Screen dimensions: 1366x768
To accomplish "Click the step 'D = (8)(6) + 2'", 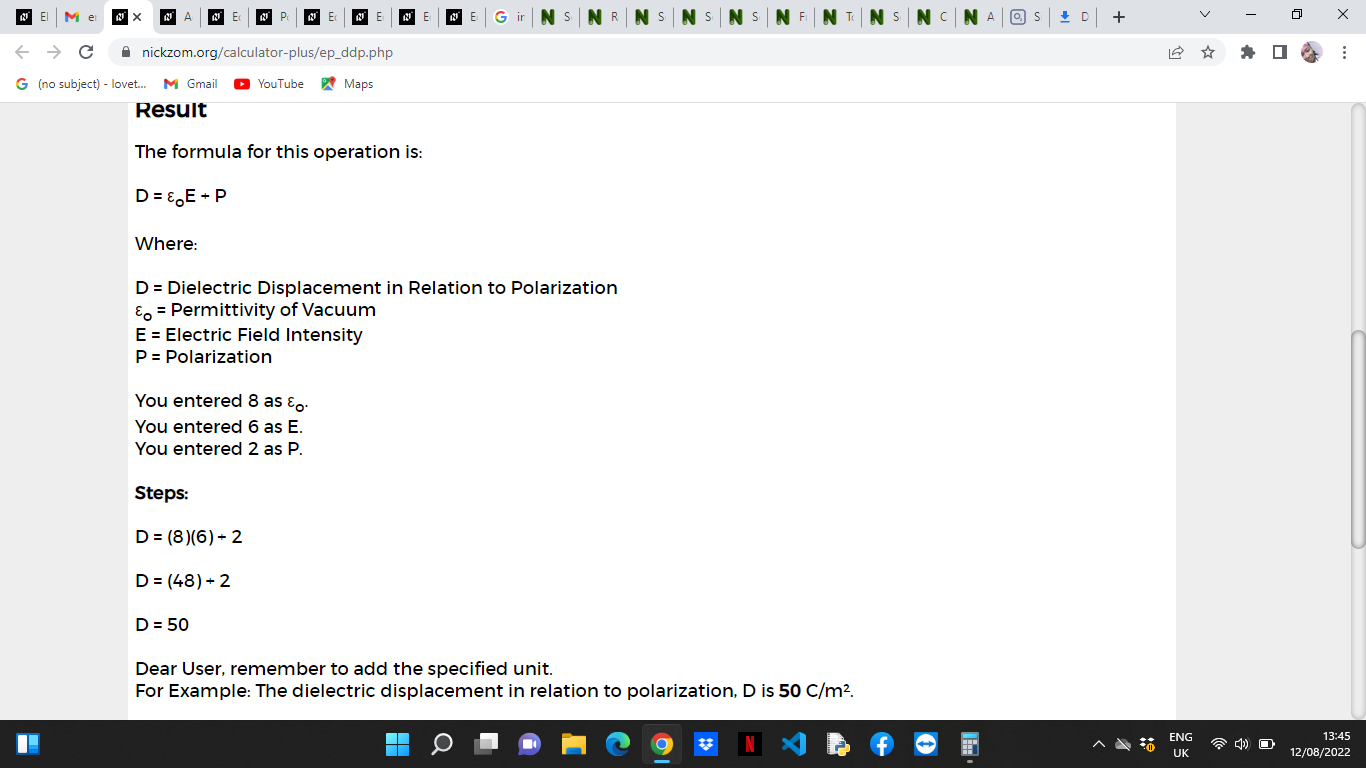I will [x=189, y=537].
